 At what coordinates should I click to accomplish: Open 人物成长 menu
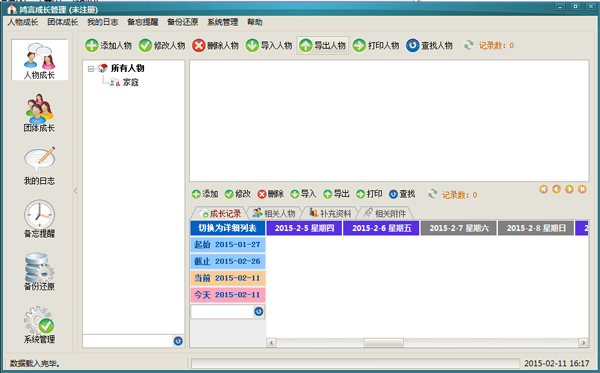pyautogui.click(x=23, y=22)
